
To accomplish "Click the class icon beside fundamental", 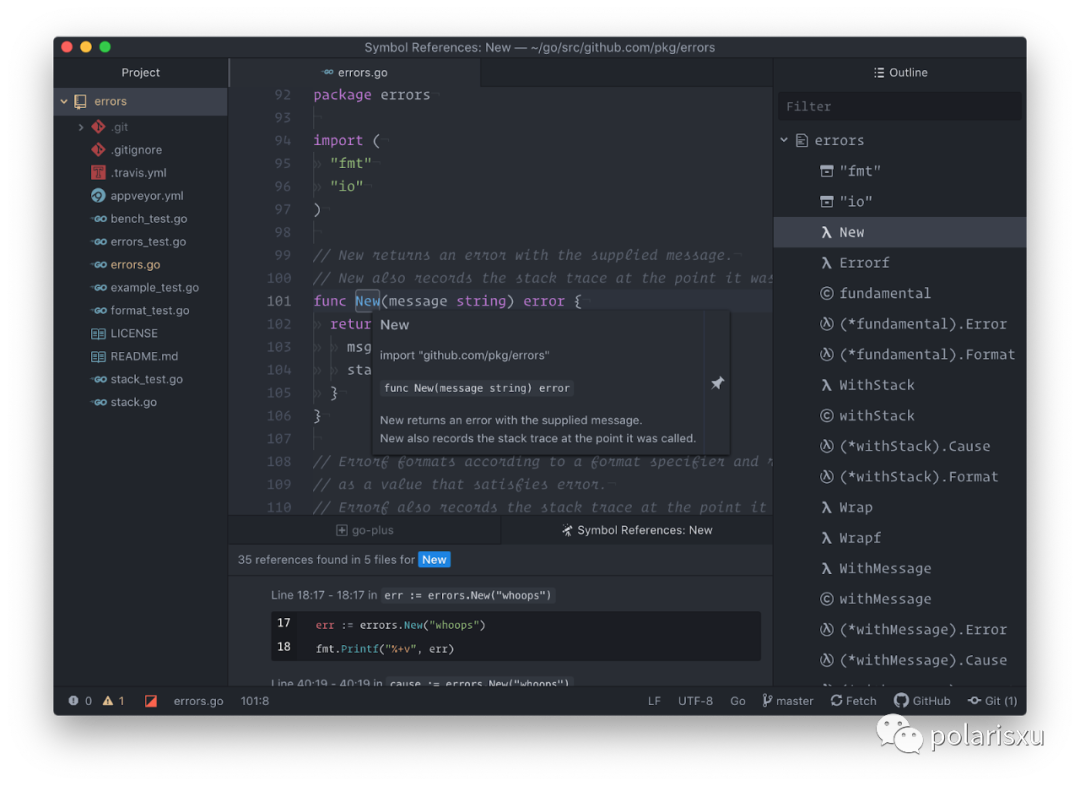I will (827, 293).
